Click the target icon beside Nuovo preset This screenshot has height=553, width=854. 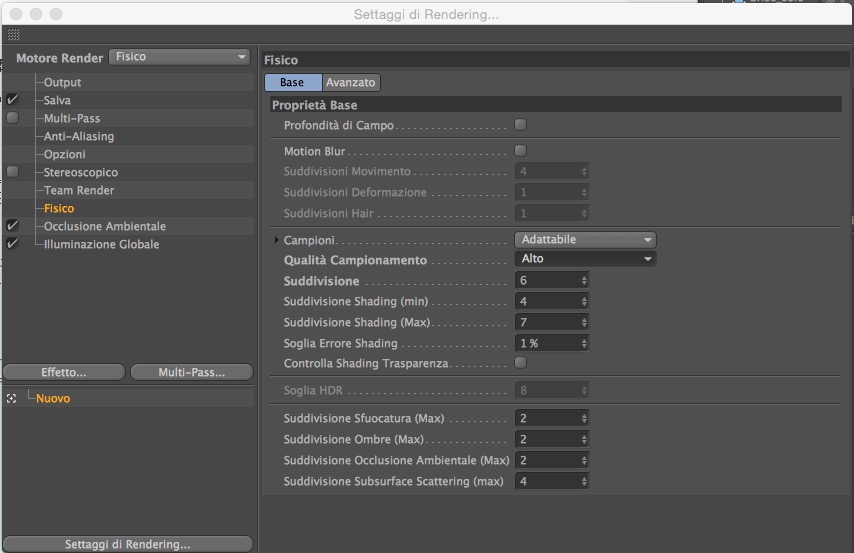pos(11,399)
